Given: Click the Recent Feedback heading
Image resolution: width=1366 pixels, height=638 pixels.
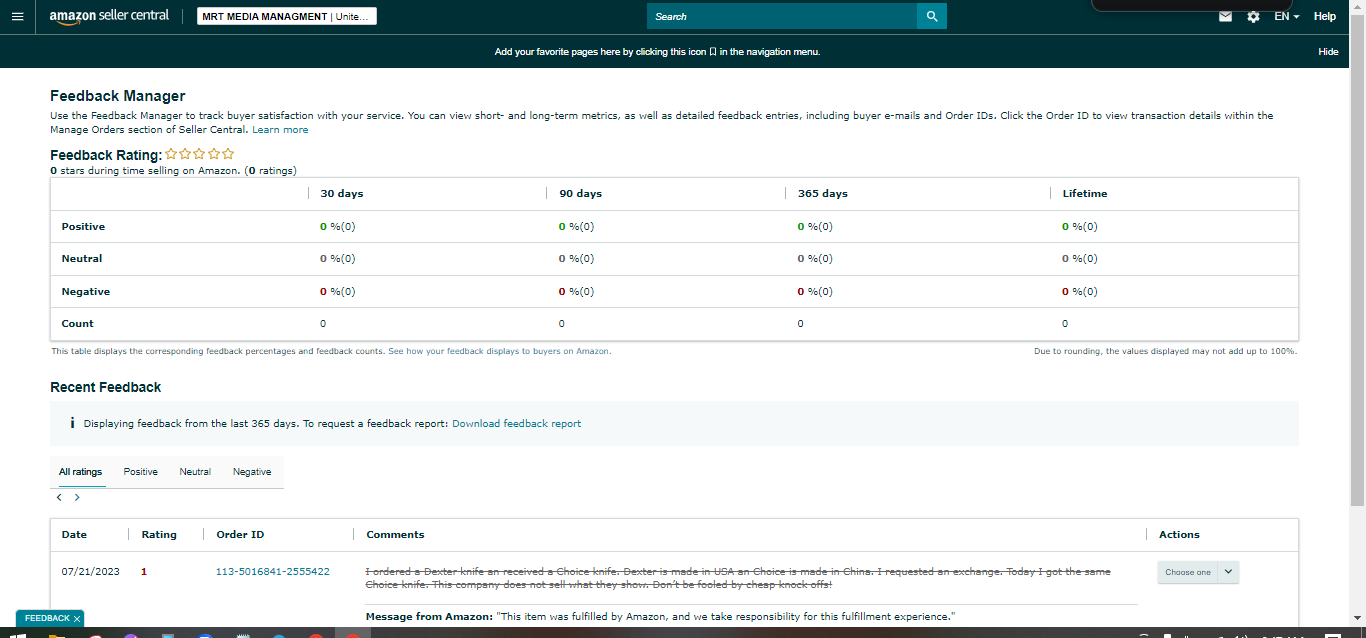Looking at the screenshot, I should pyautogui.click(x=106, y=387).
